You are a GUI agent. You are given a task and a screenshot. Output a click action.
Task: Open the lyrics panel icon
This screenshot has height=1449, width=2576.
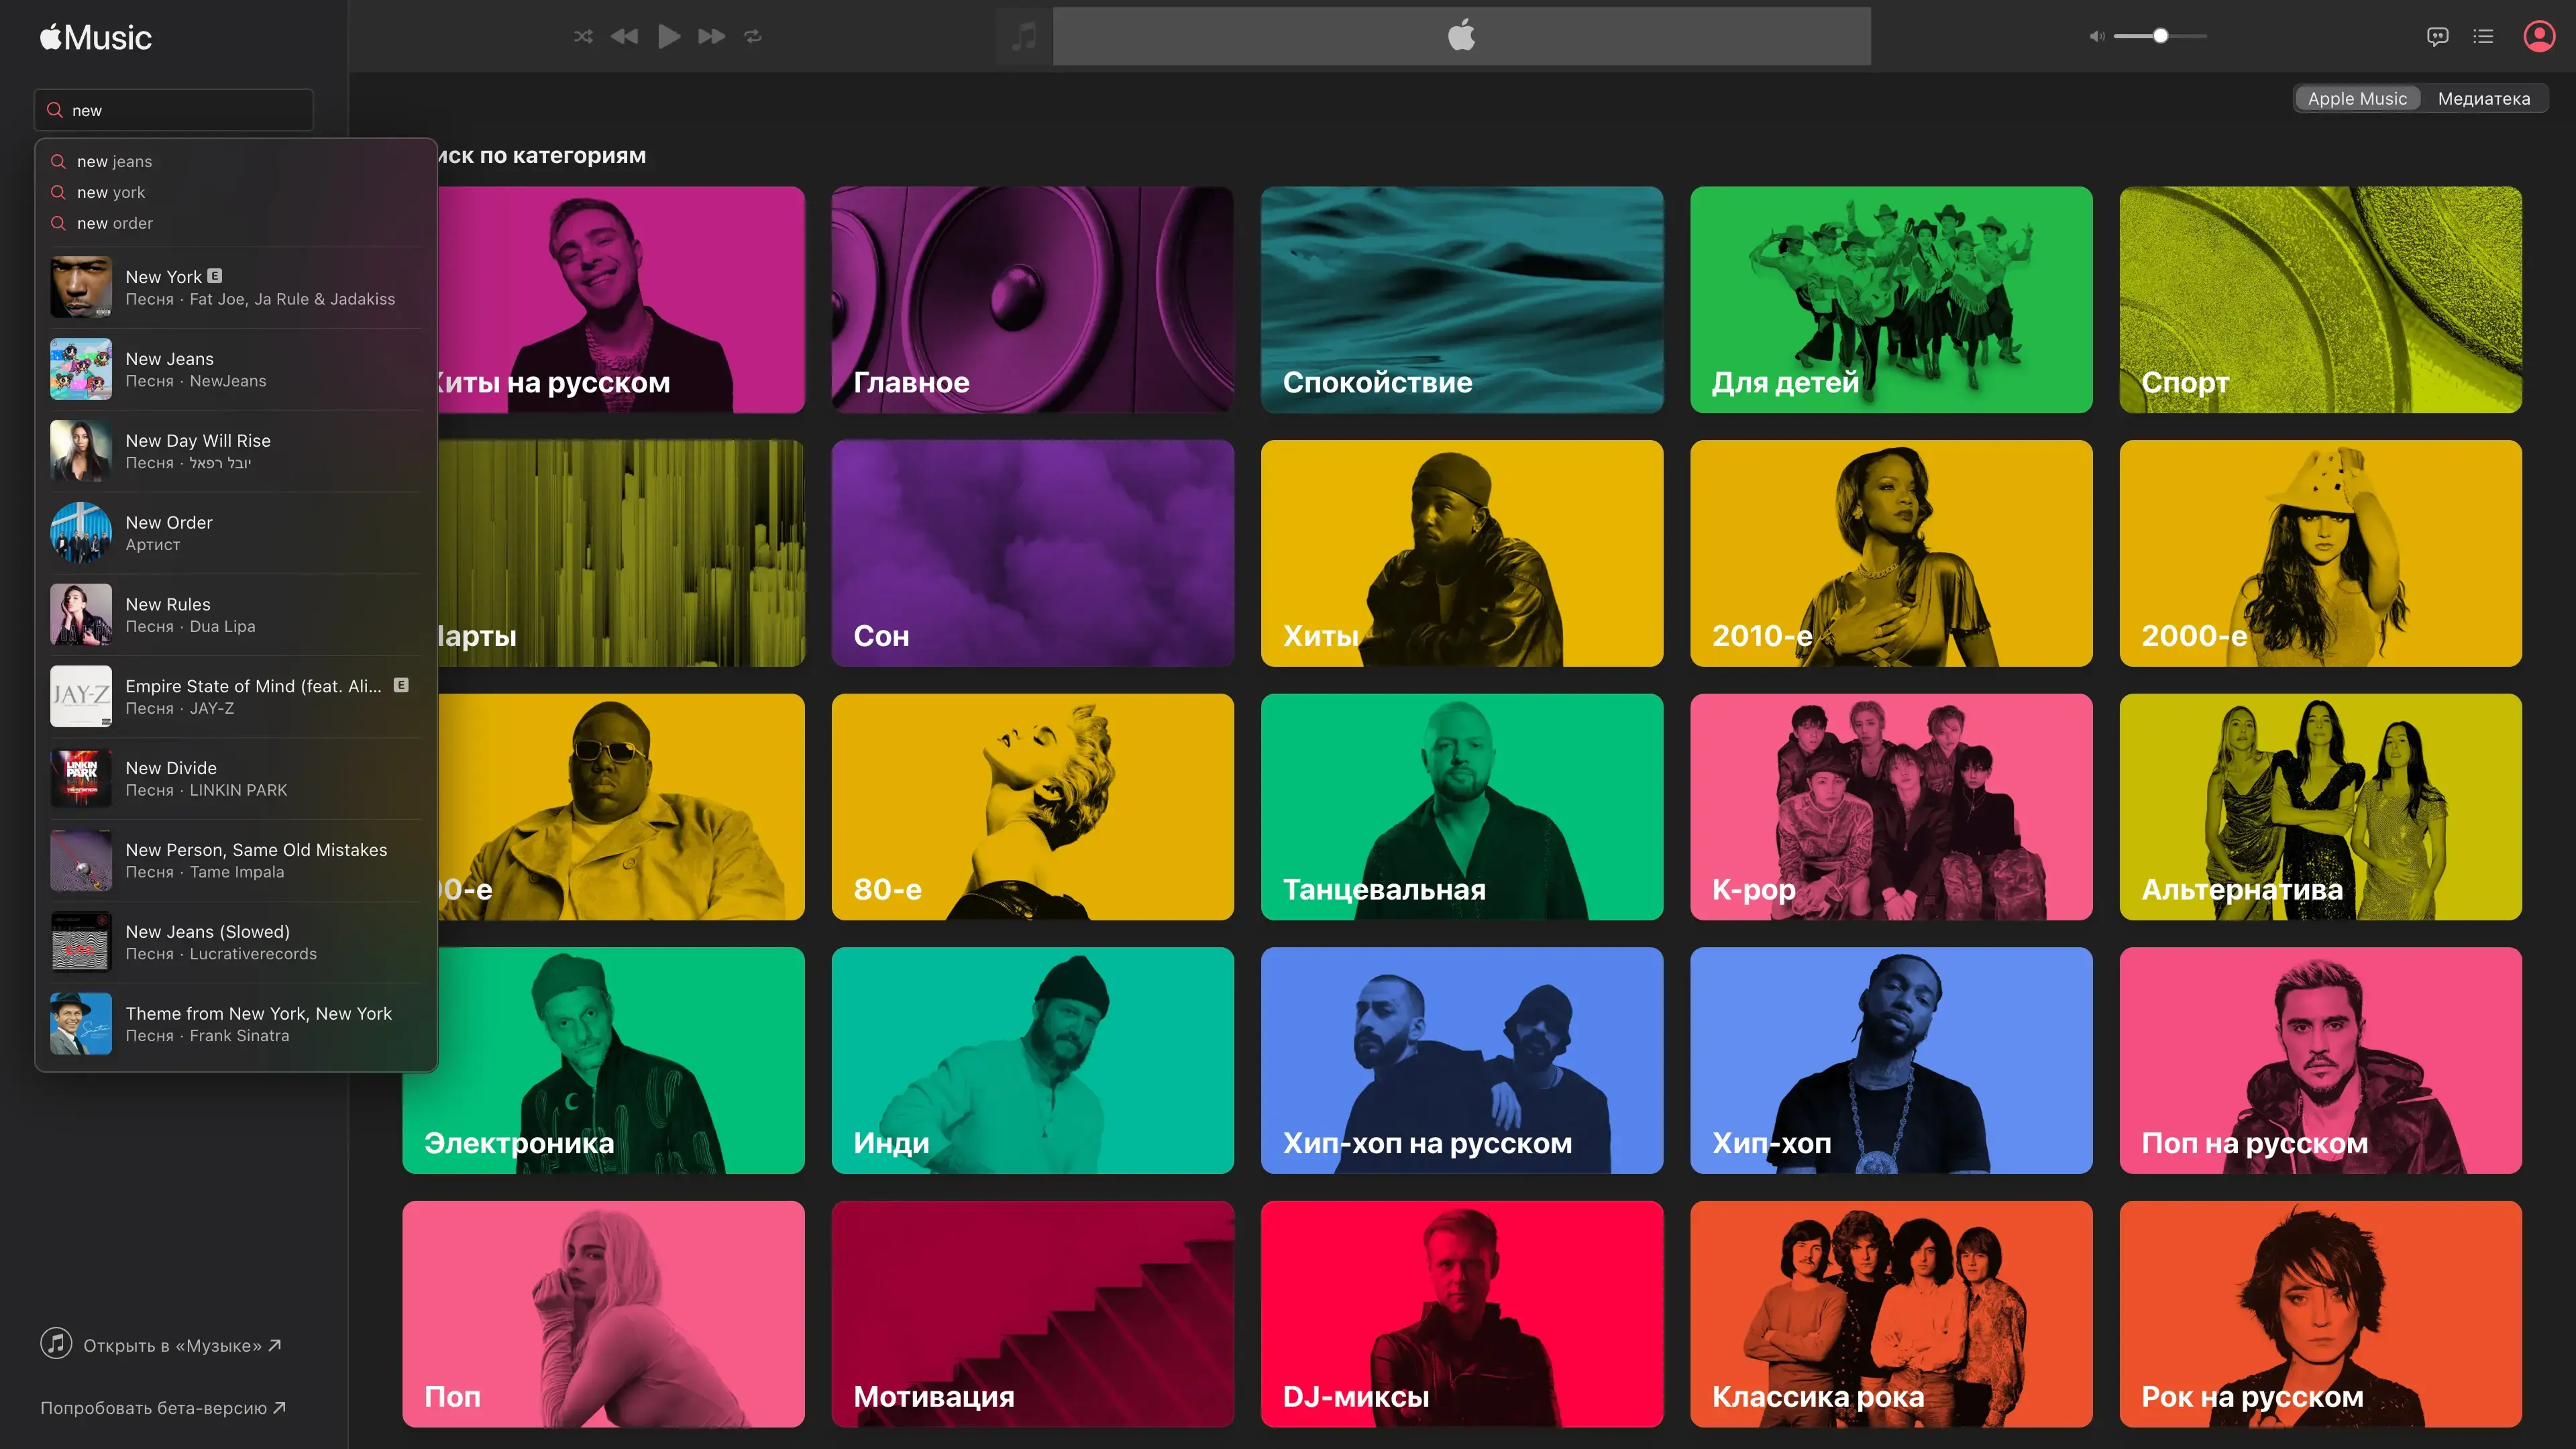tap(2437, 37)
